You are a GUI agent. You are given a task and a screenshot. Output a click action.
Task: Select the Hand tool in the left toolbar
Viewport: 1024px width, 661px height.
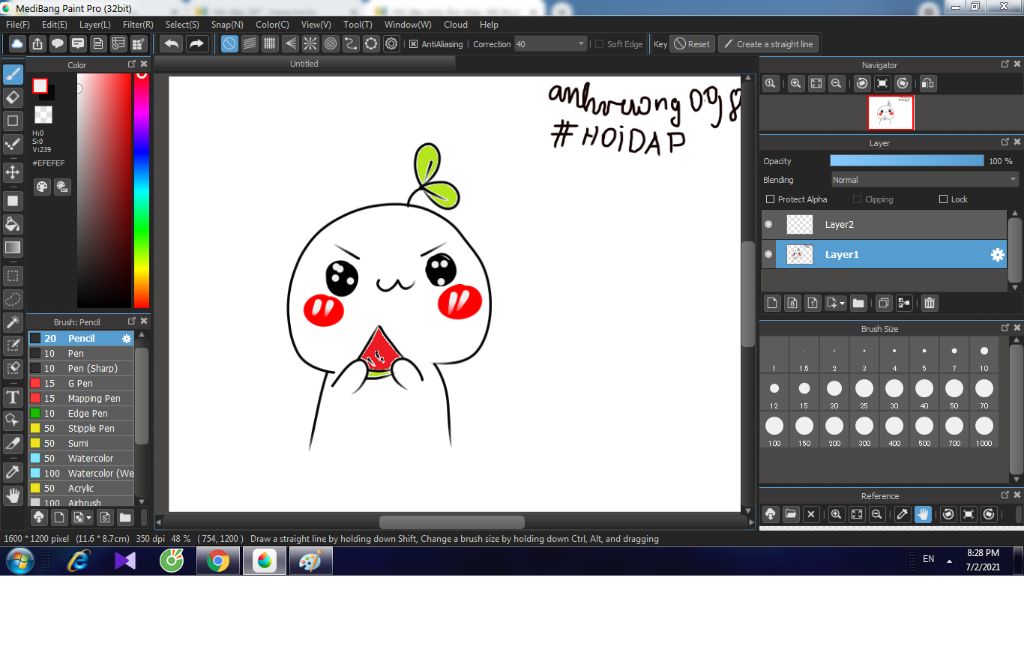coord(12,495)
